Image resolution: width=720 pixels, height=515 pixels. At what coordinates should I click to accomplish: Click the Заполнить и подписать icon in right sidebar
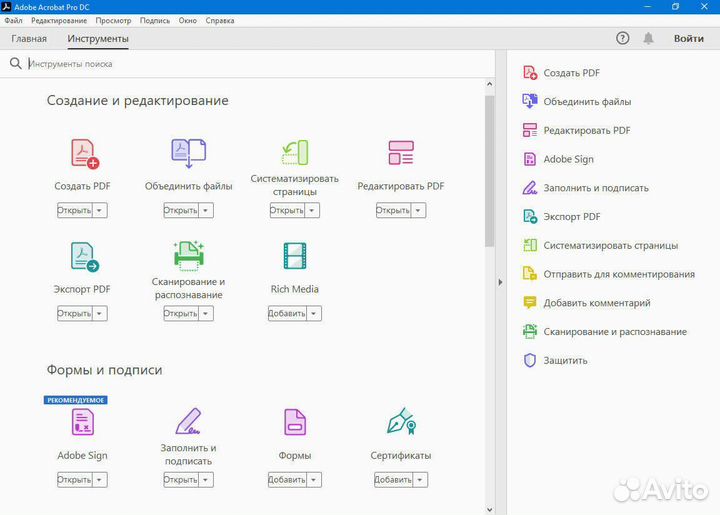(x=530, y=188)
